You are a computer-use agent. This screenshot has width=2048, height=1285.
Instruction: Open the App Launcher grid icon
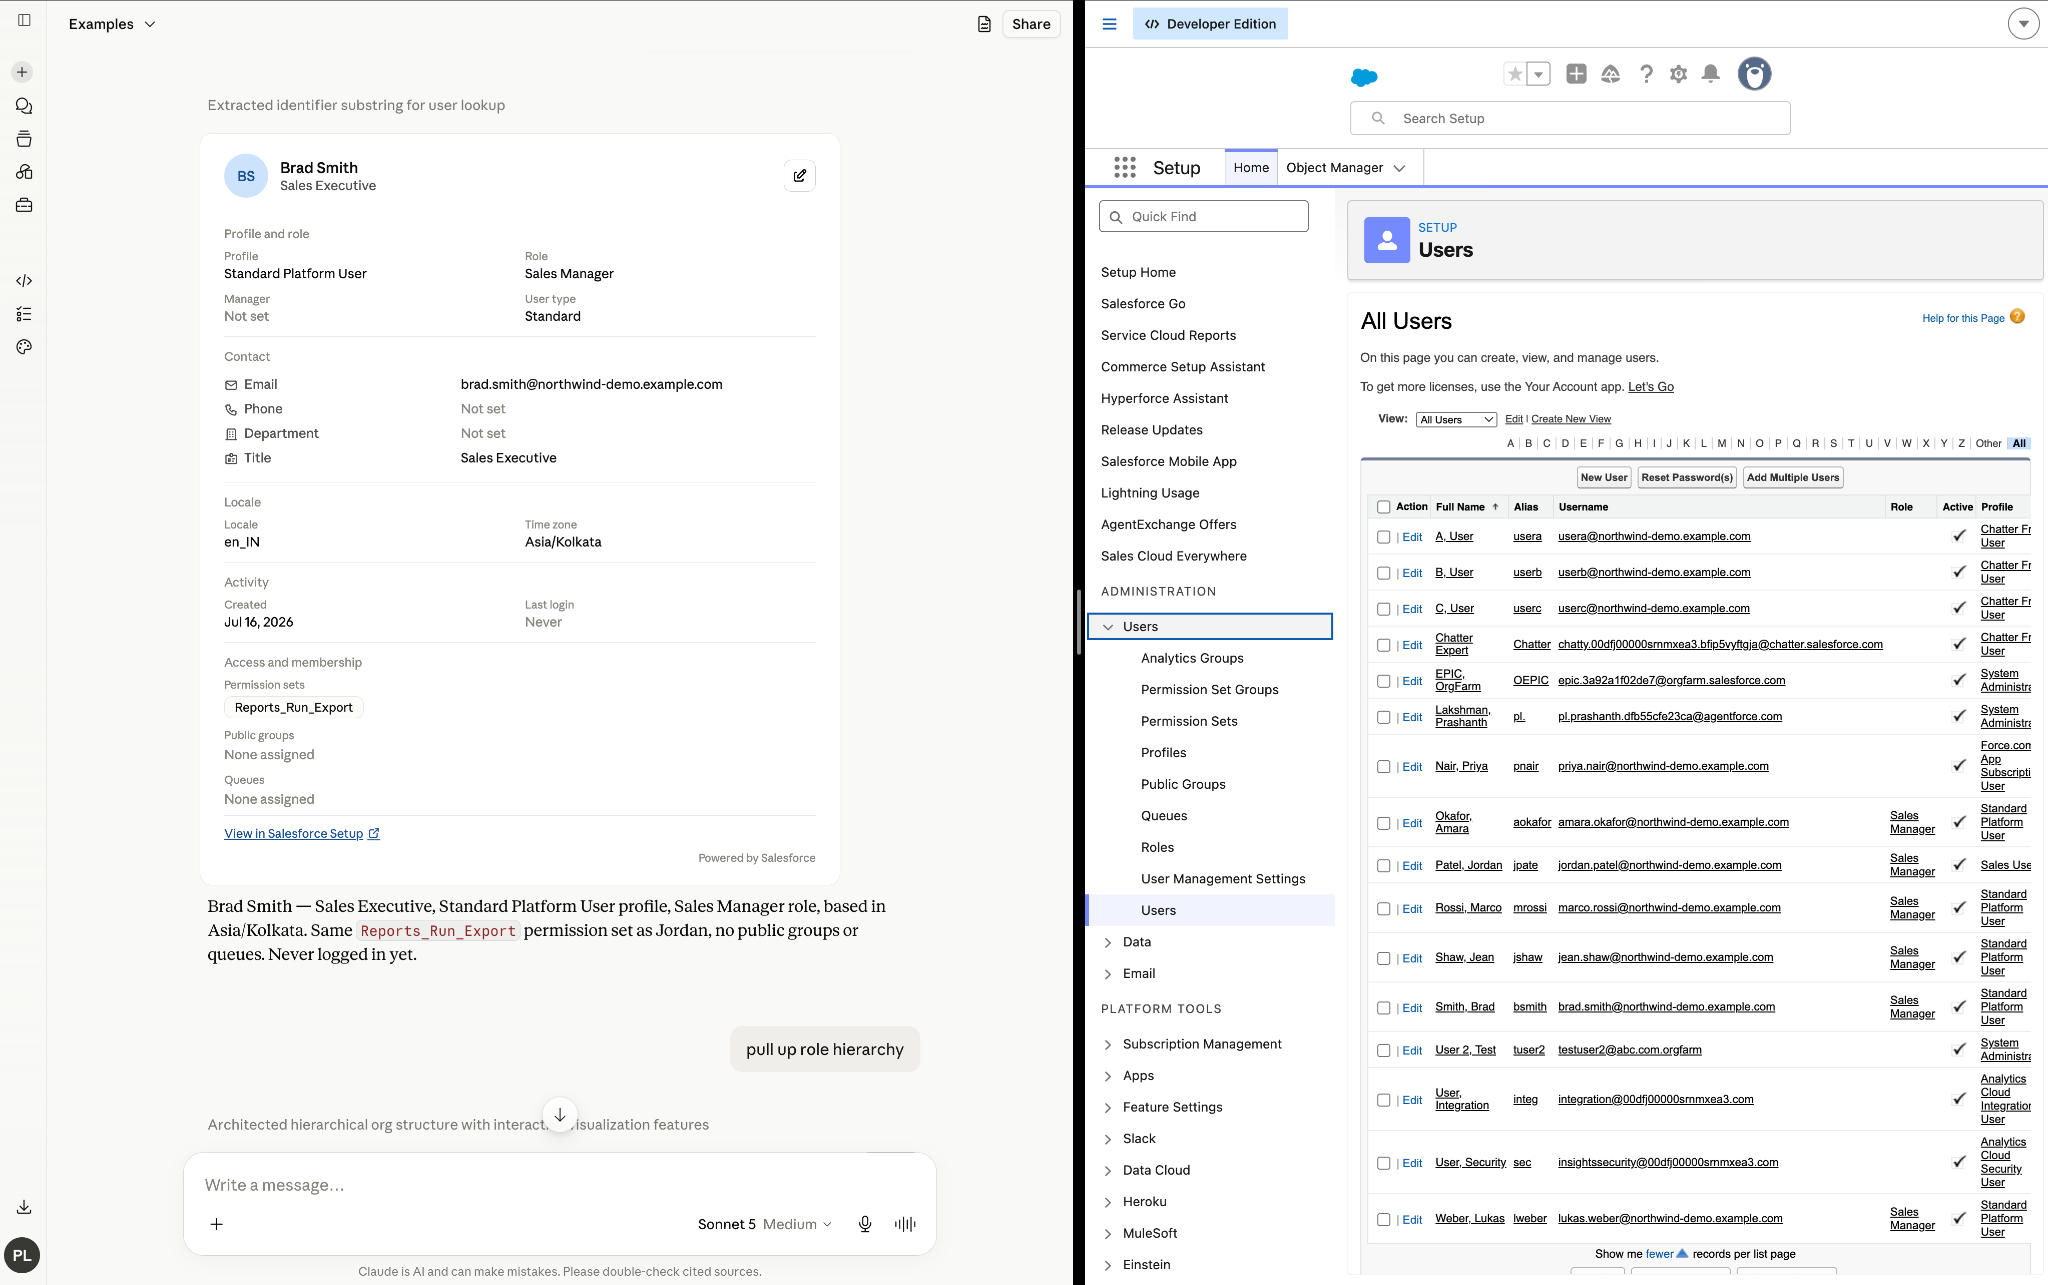coord(1125,167)
